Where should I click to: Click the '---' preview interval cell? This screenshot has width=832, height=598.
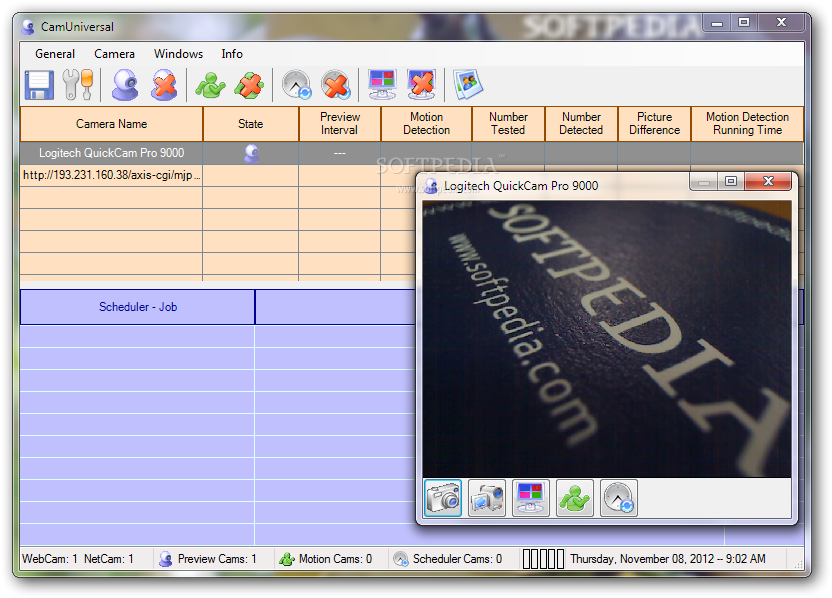[x=340, y=153]
